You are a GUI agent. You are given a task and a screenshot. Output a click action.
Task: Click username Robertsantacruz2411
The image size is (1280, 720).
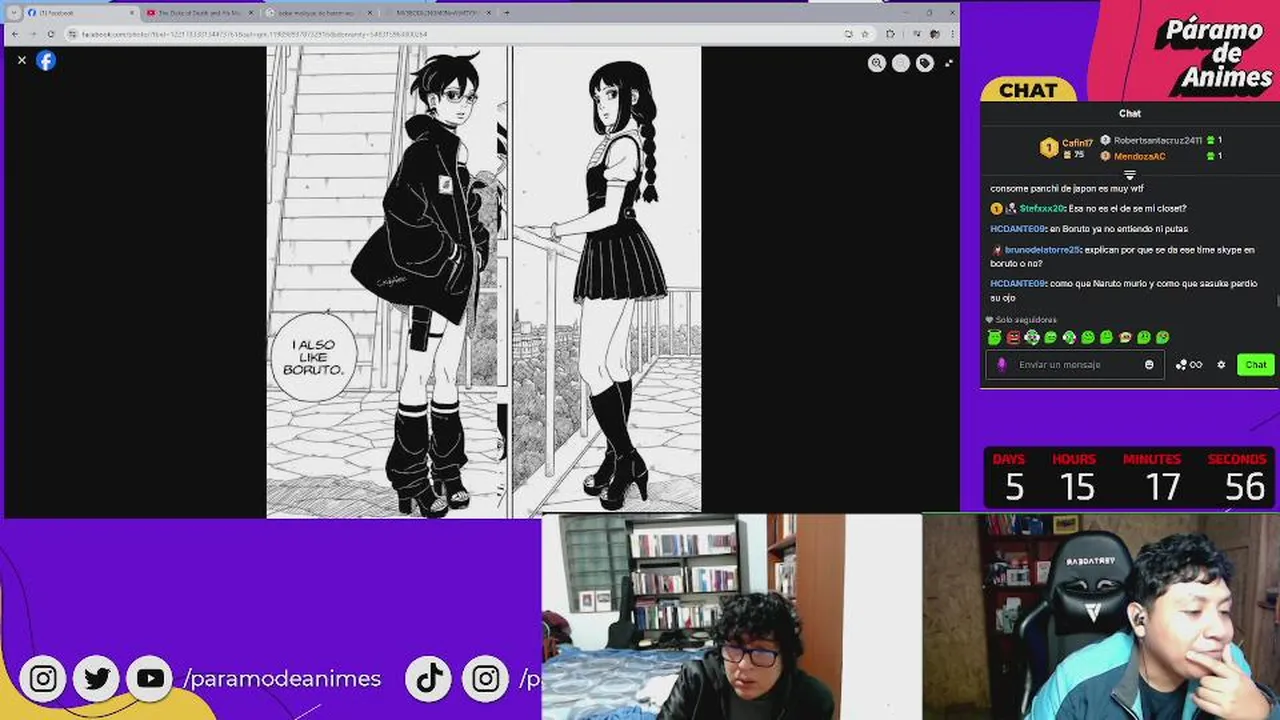pos(1158,141)
